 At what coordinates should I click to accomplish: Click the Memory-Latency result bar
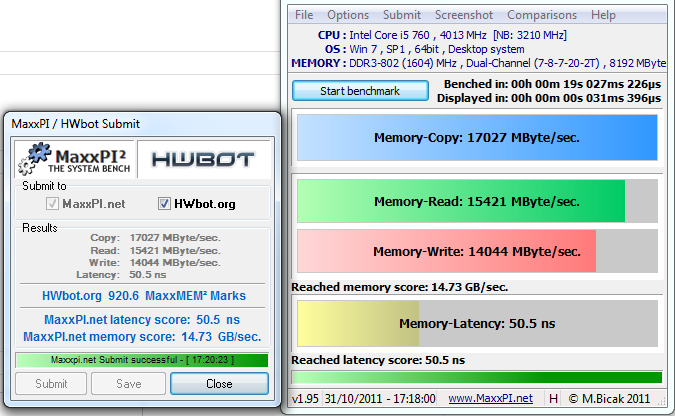pyautogui.click(x=477, y=323)
